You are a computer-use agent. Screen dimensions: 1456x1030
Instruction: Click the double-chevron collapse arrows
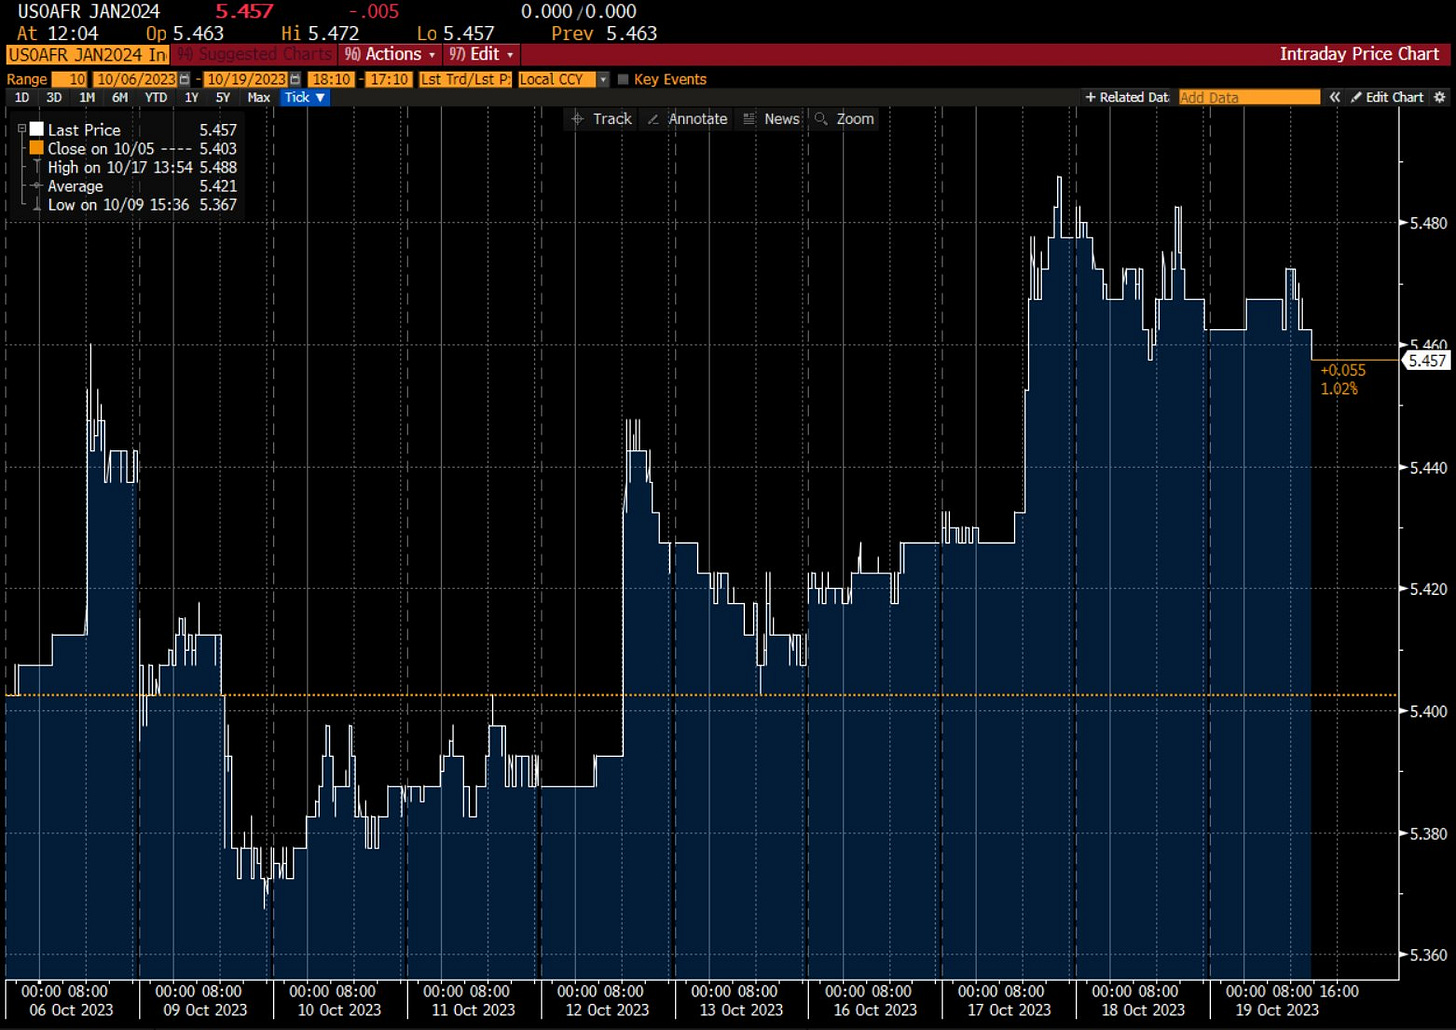point(1334,97)
